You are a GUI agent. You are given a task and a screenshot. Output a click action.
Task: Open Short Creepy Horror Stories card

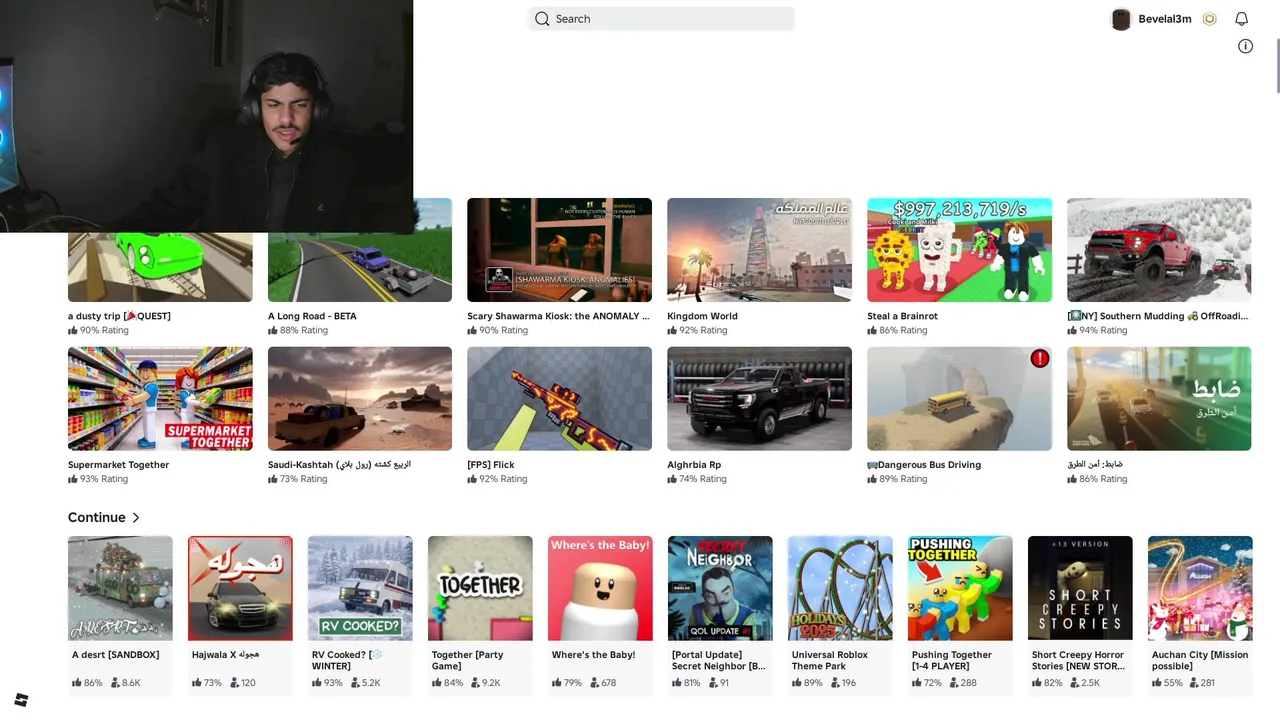(1080, 615)
